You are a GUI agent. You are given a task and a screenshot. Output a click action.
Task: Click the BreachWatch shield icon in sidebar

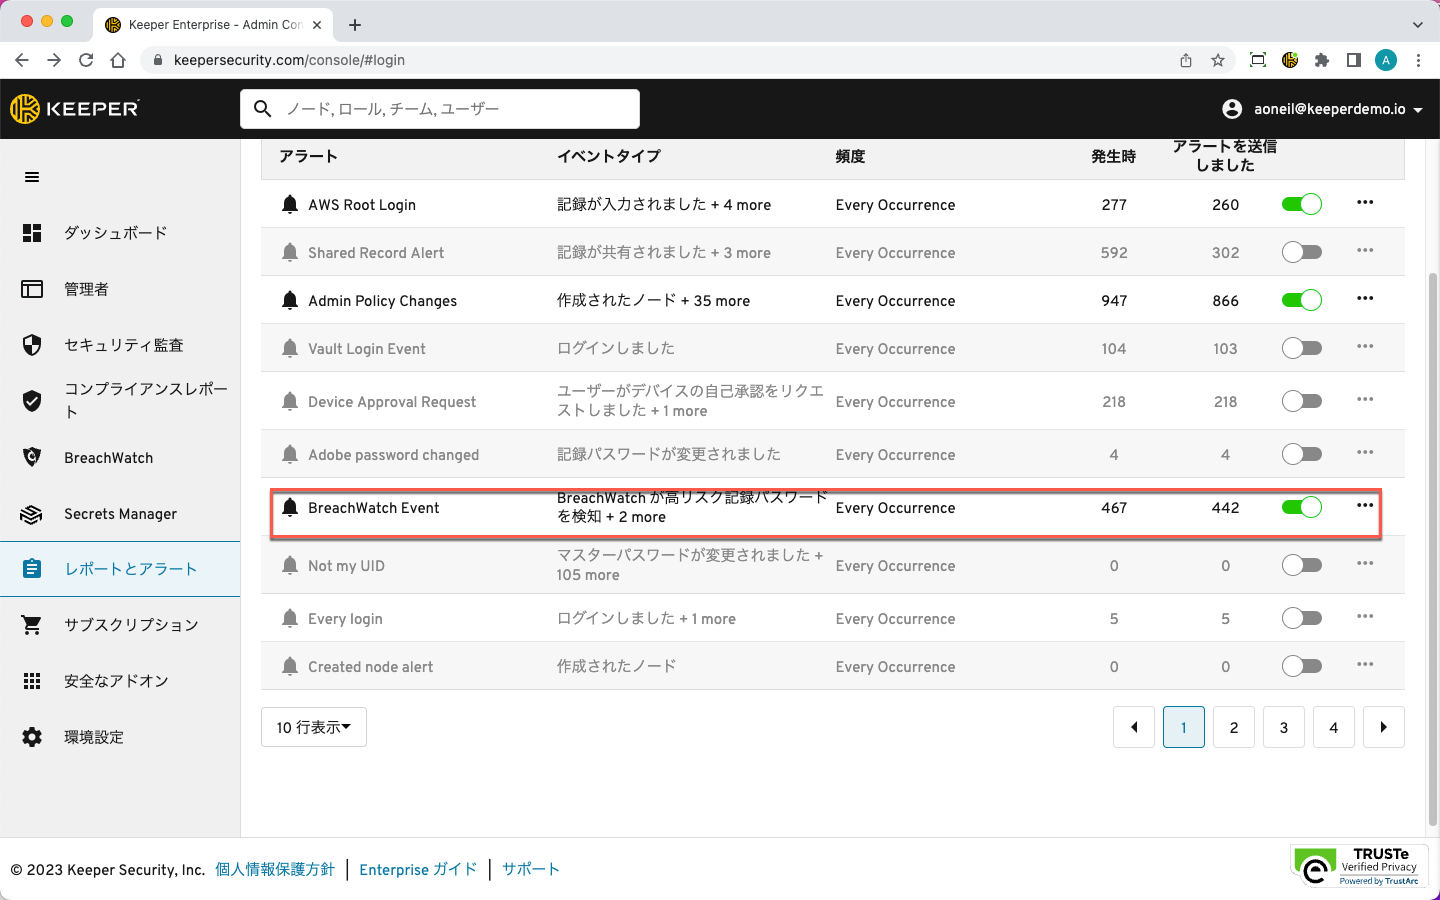tap(32, 457)
